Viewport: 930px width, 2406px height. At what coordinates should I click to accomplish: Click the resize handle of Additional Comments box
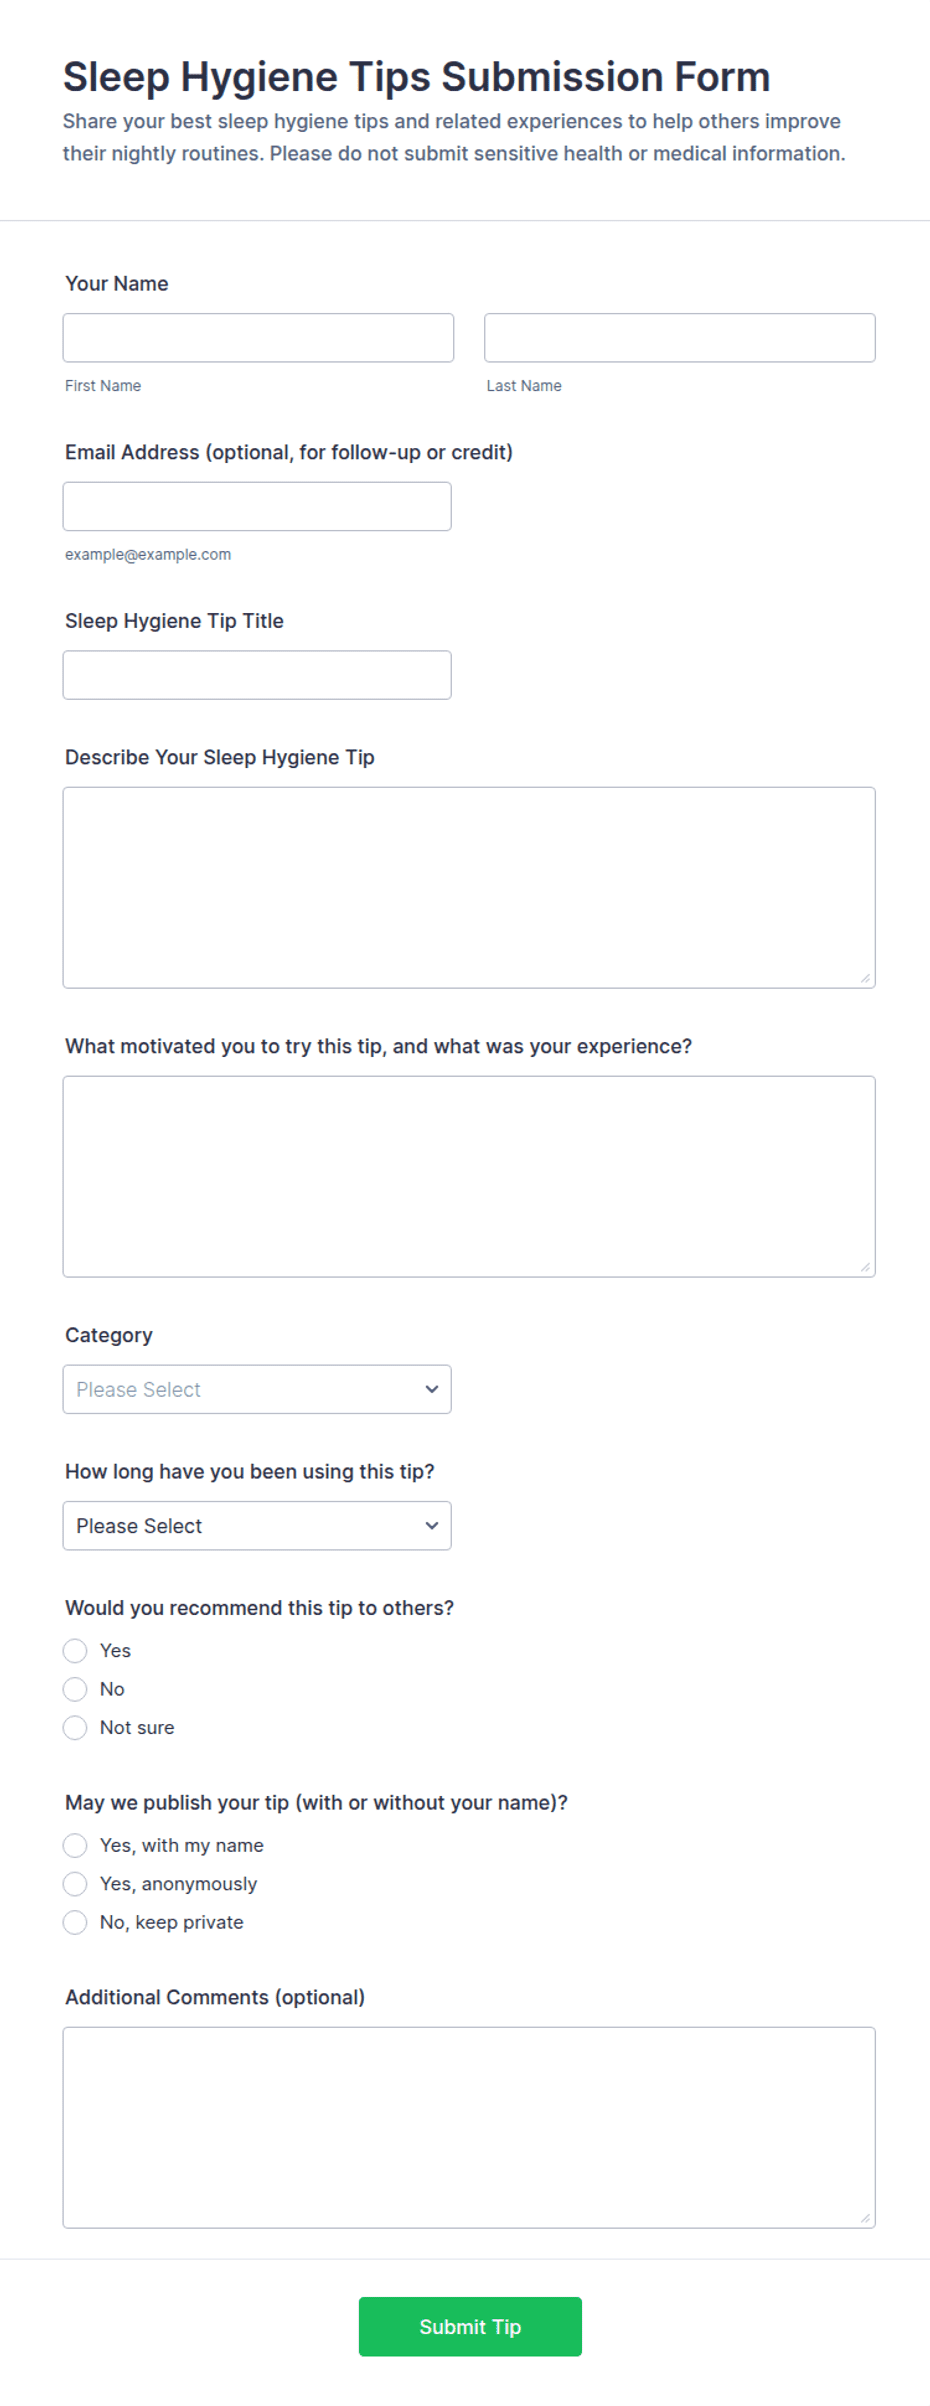[866, 2219]
